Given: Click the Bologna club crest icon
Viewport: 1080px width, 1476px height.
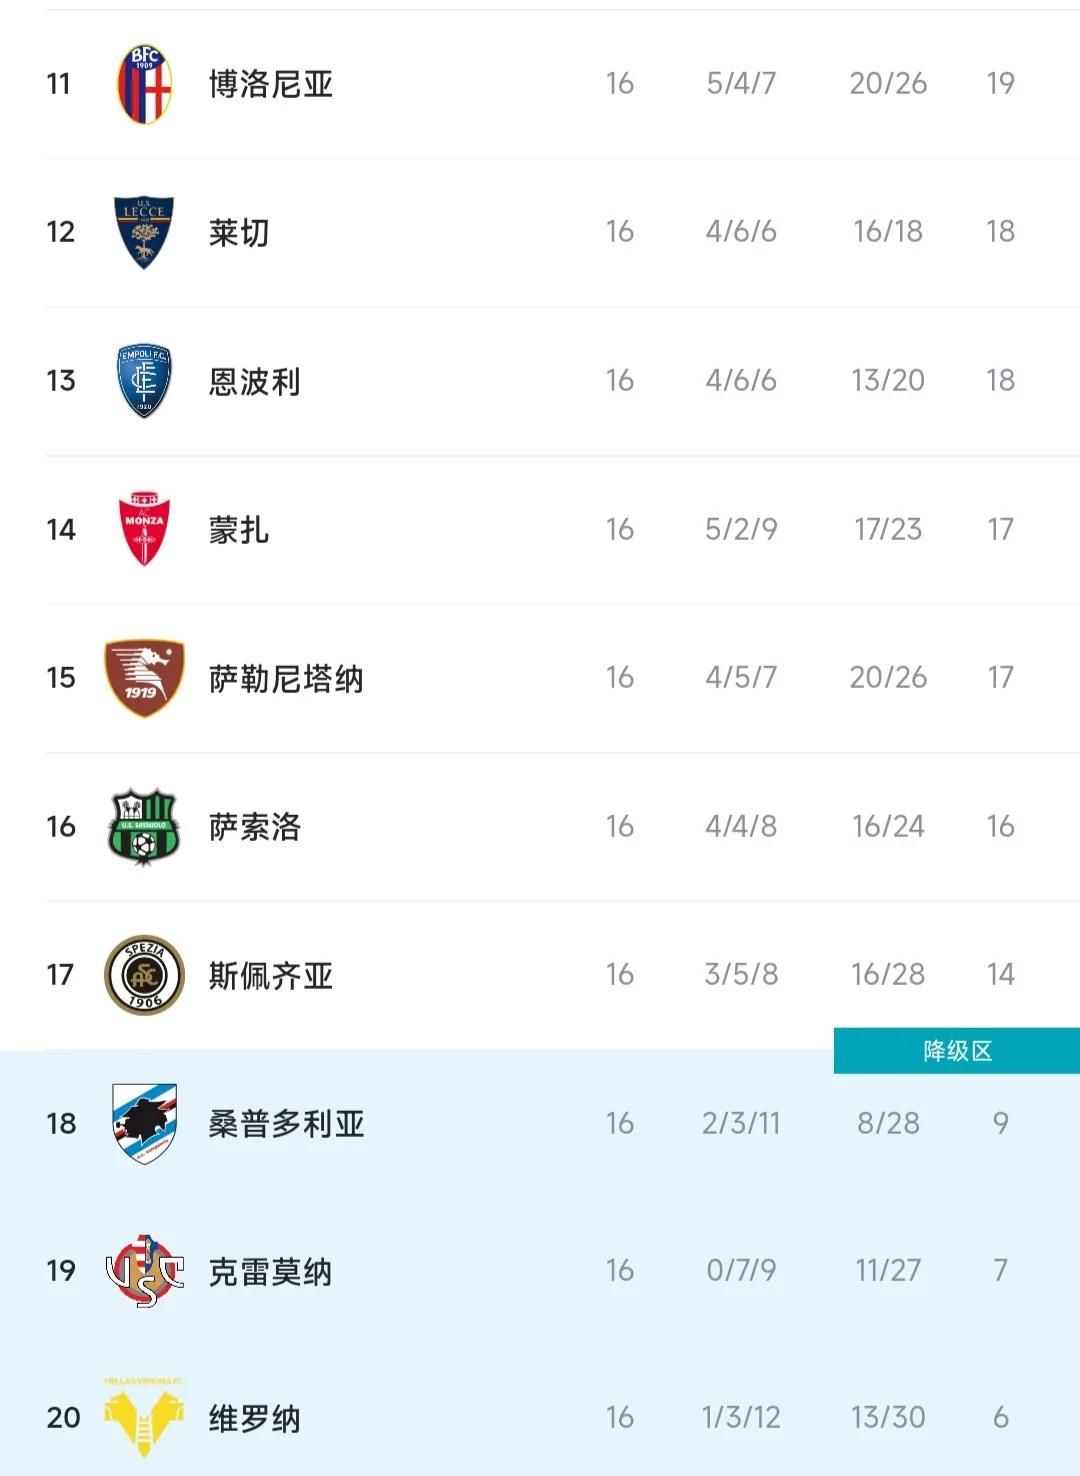Looking at the screenshot, I should [141, 83].
